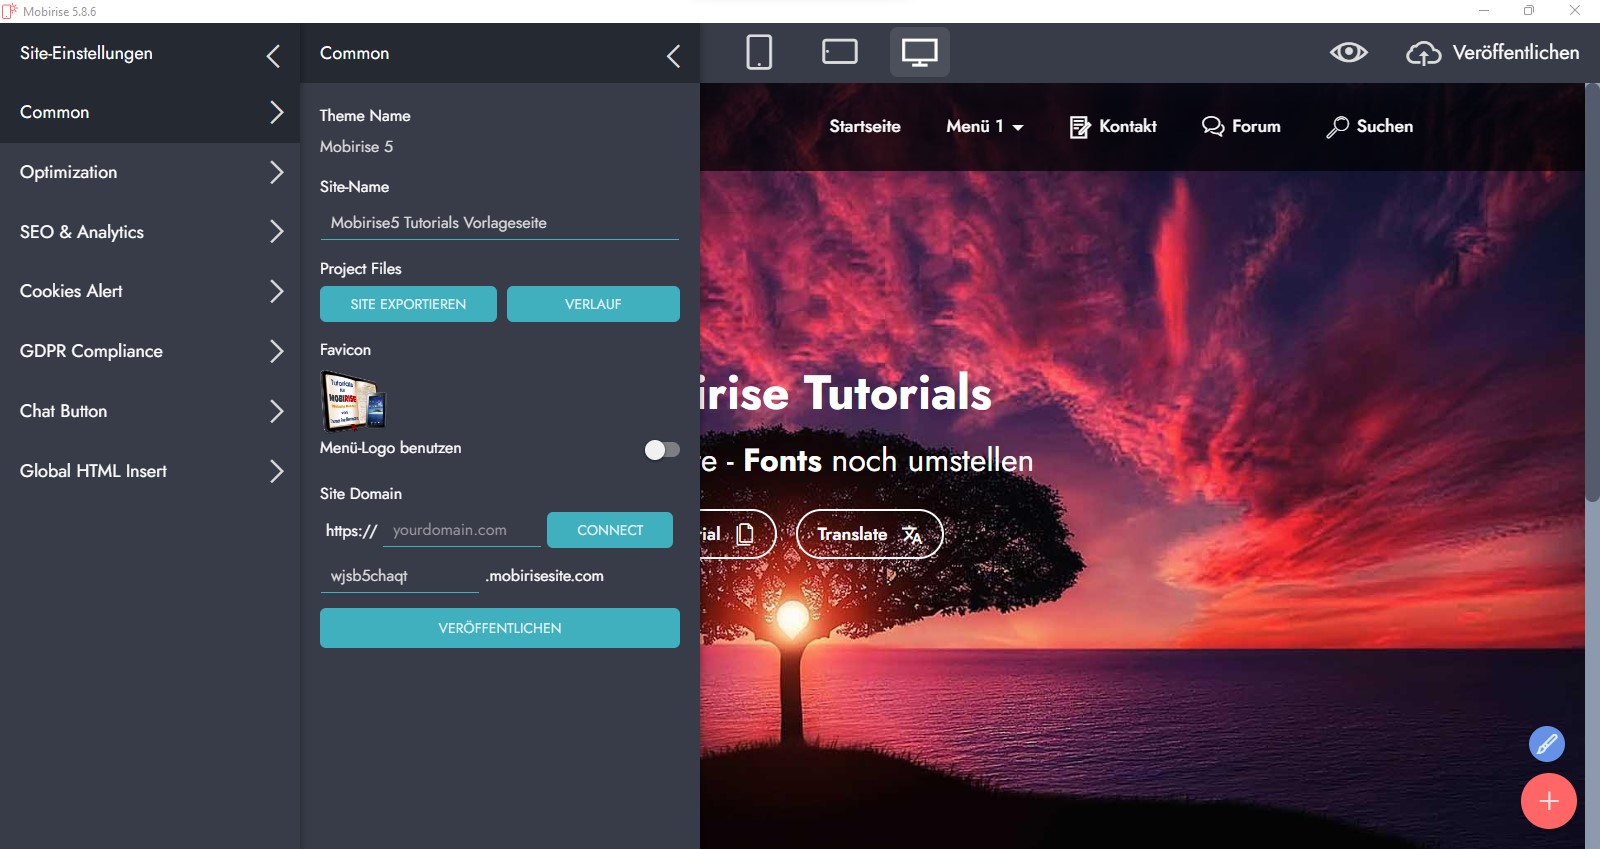The height and width of the screenshot is (849, 1600).
Task: Collapse the Common panel back arrow
Action: (673, 56)
